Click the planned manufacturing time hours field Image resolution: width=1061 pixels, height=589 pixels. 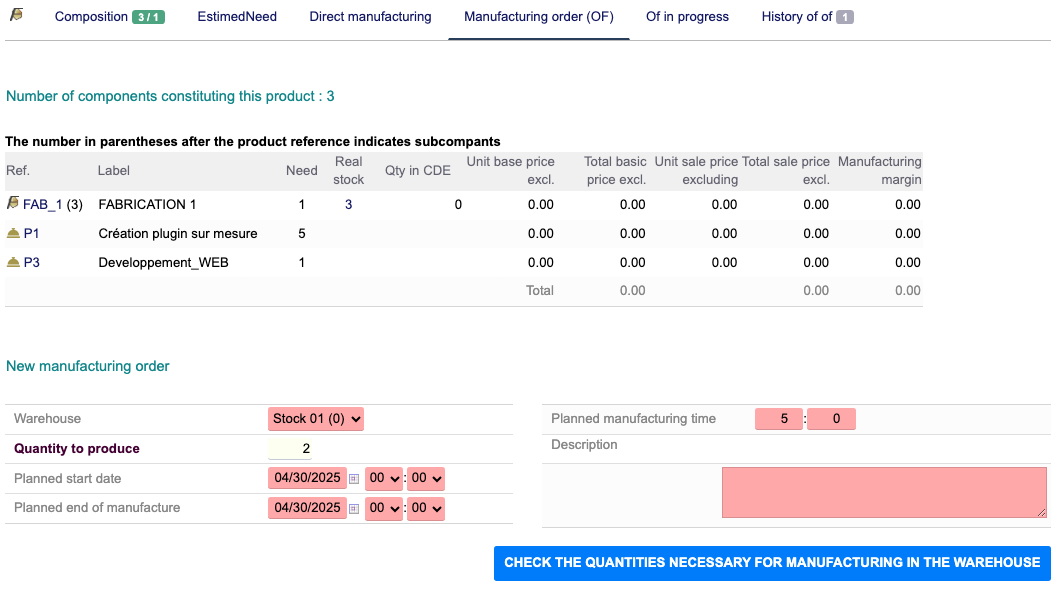779,419
